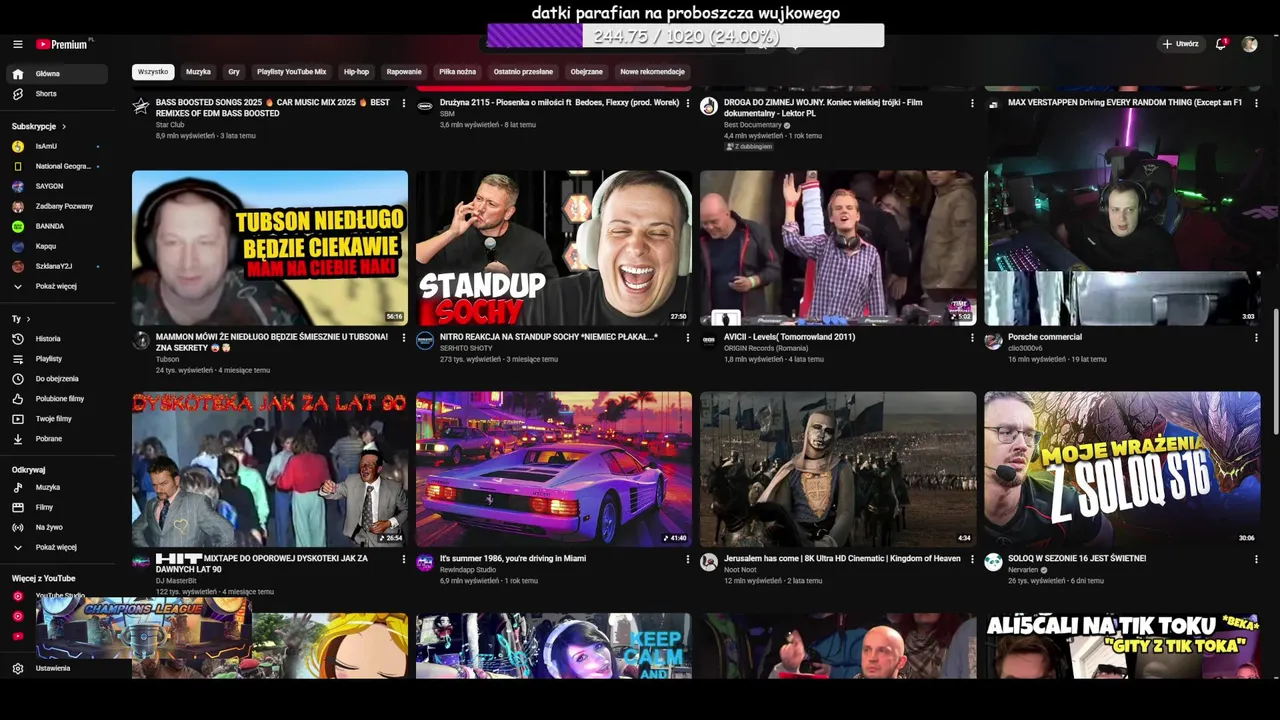Open Tubson channel avatar

pos(141,341)
